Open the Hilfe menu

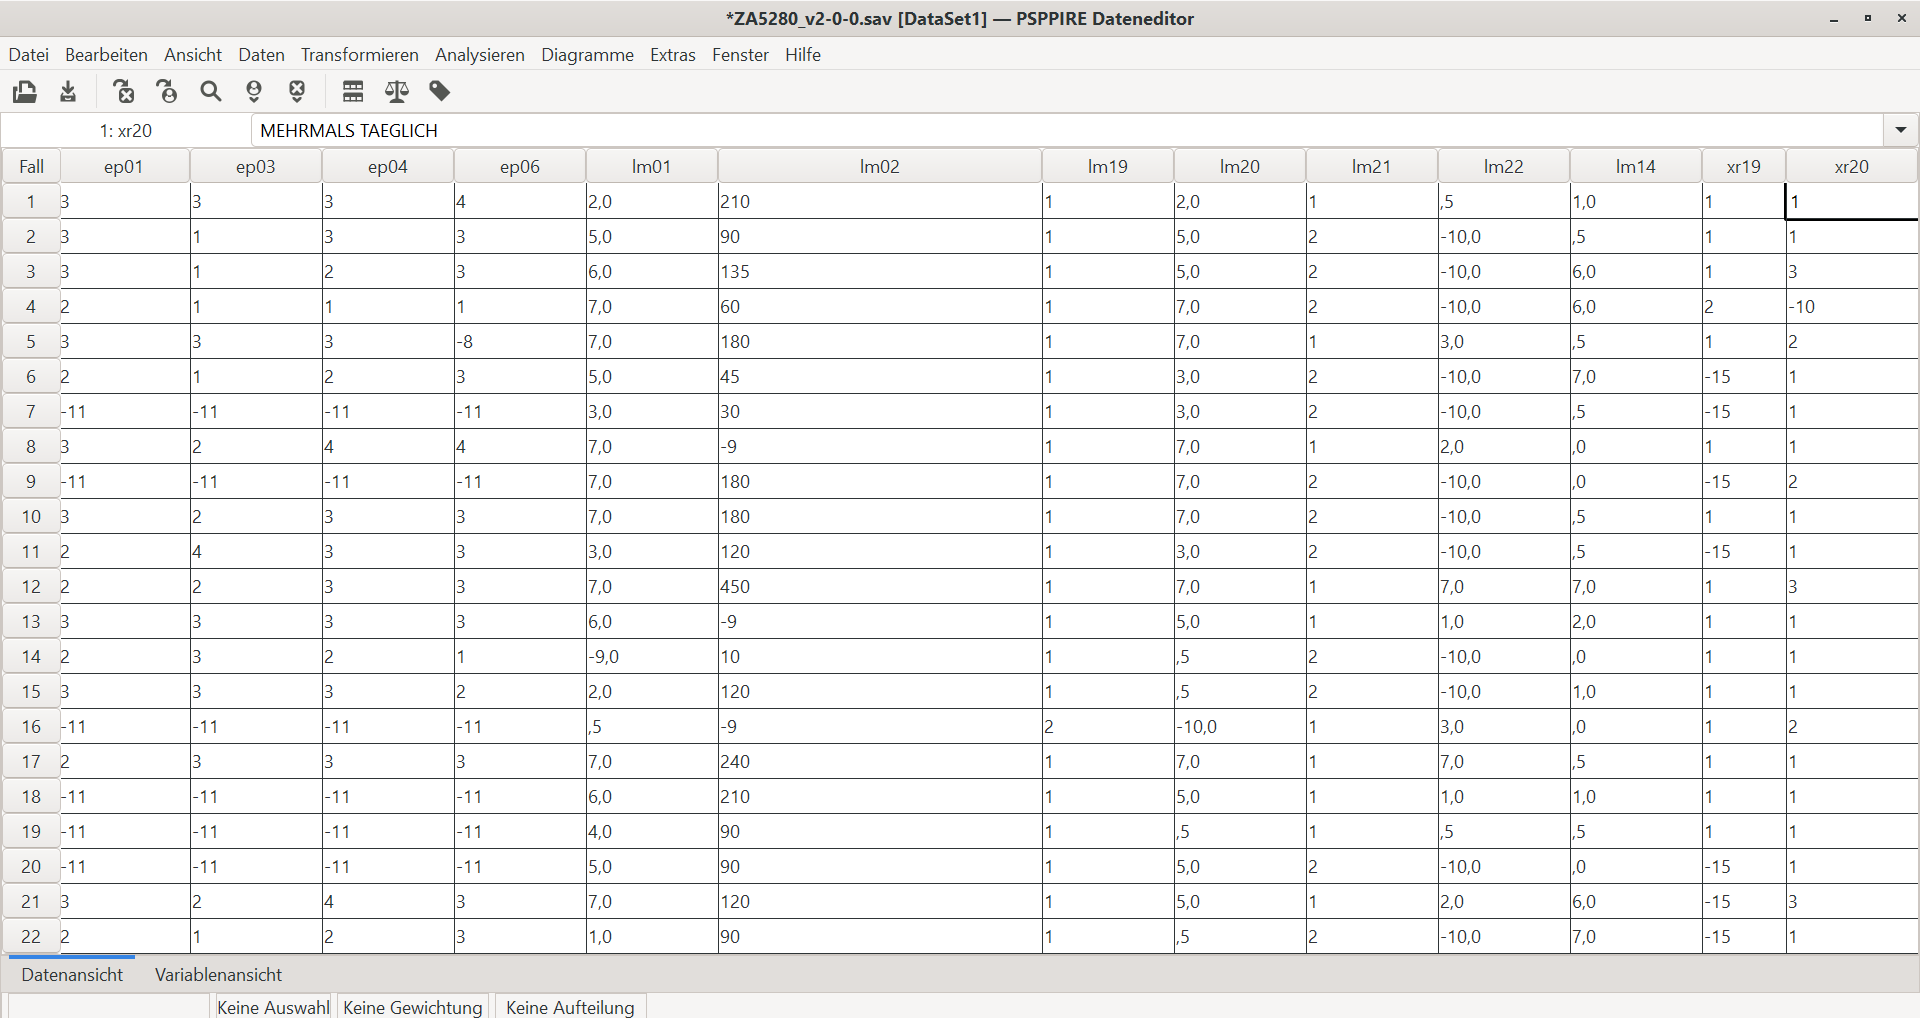pyautogui.click(x=803, y=55)
